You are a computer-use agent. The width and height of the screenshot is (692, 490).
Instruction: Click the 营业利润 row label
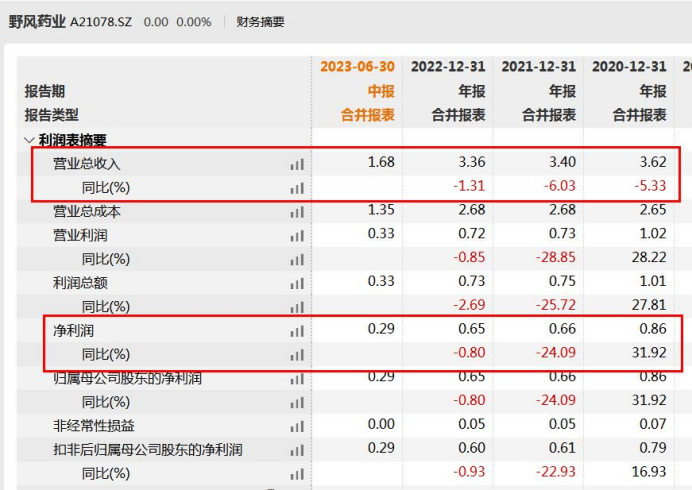80,235
